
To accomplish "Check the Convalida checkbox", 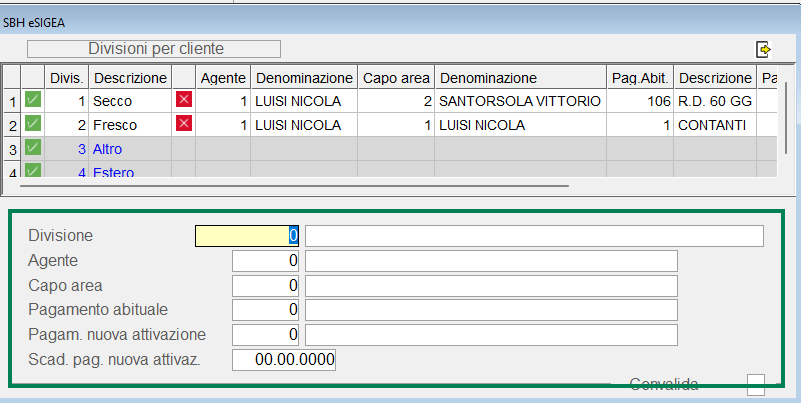I will click(x=756, y=384).
